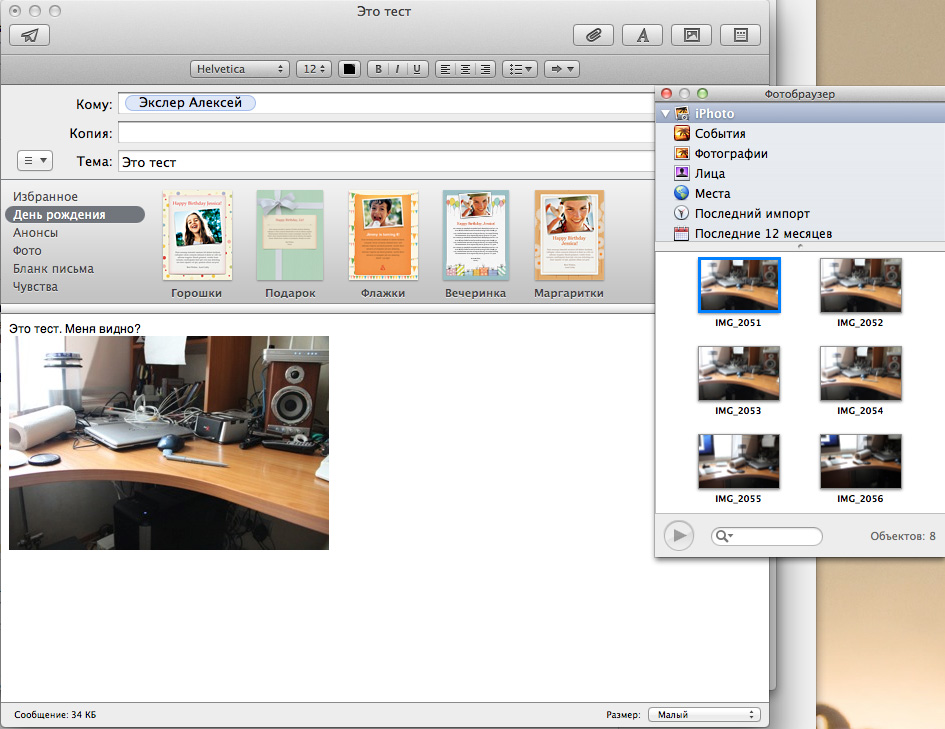The width and height of the screenshot is (945, 729).
Task: Open the photo browser toolbar icon
Action: 691,34
